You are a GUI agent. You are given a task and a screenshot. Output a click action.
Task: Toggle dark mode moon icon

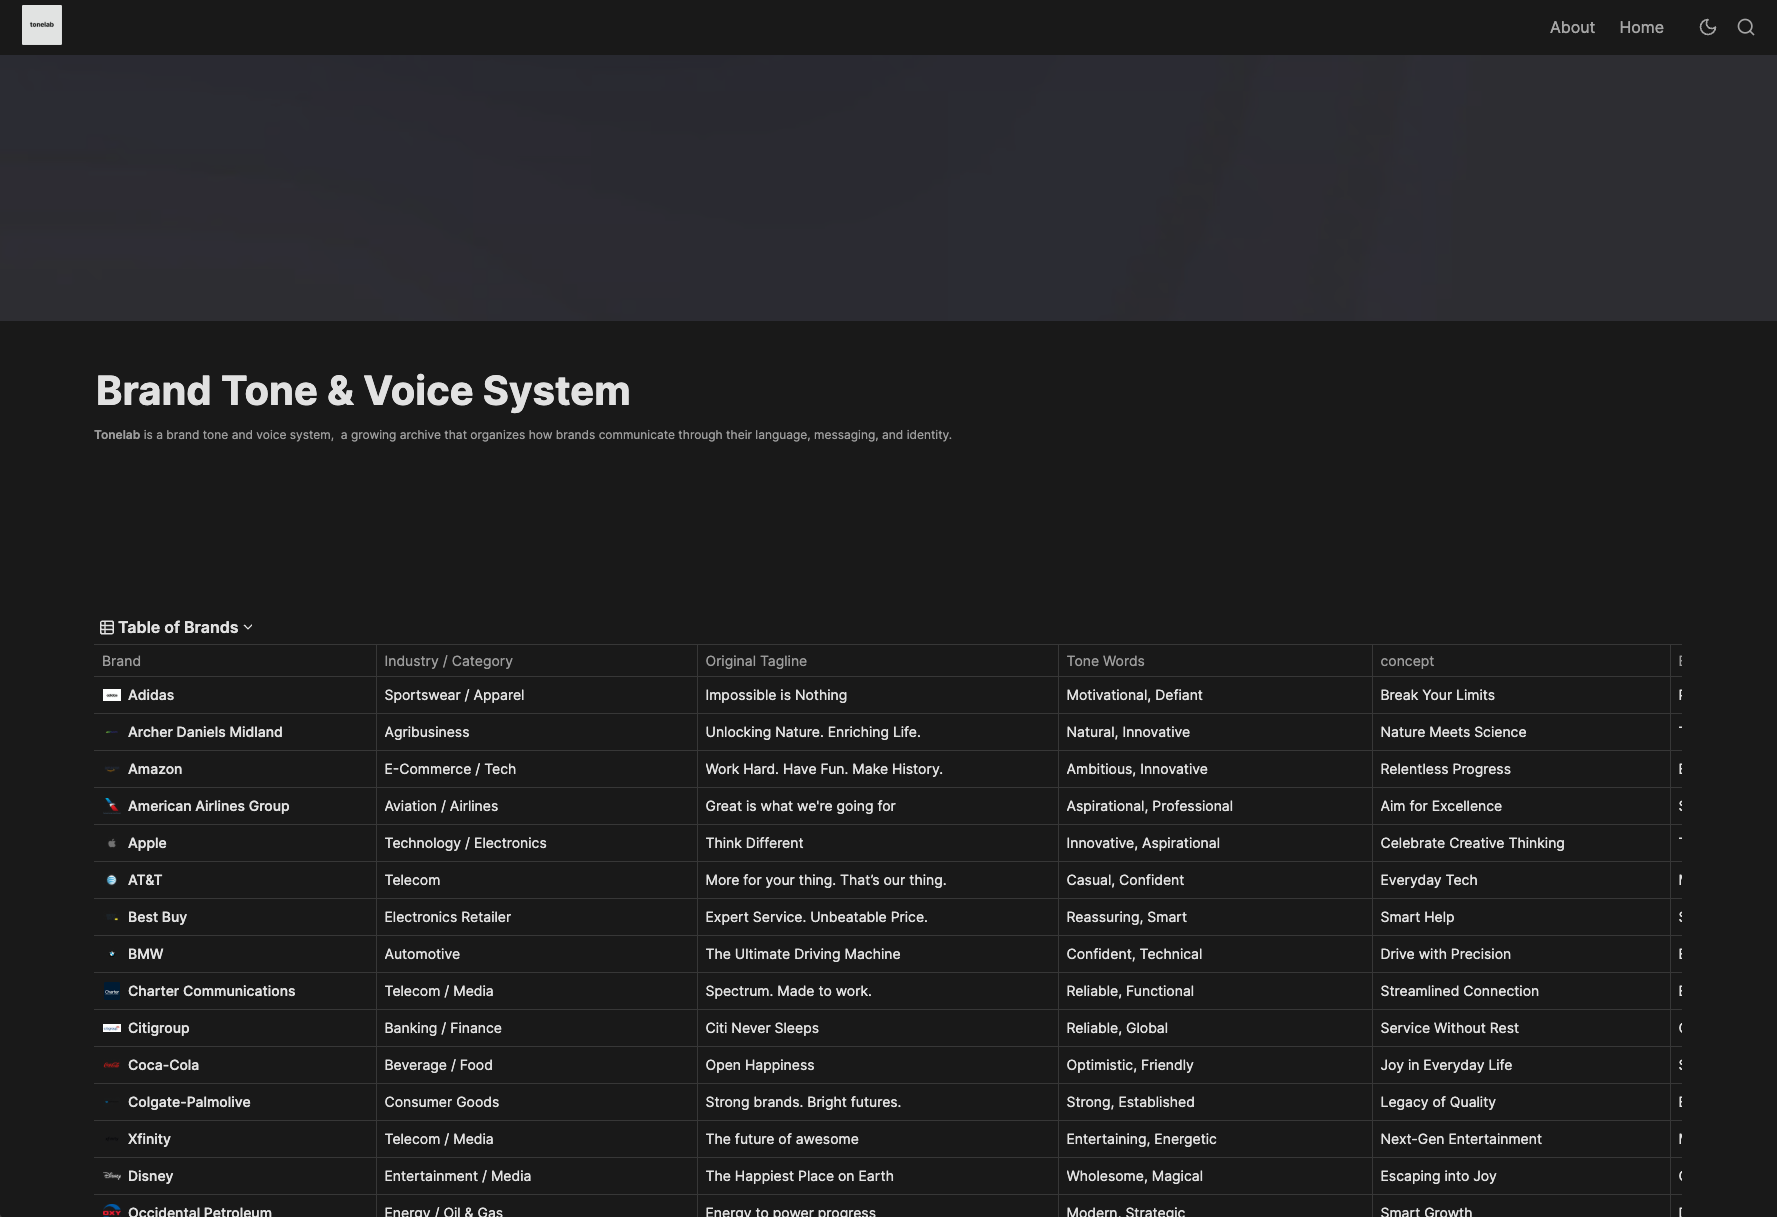coord(1707,27)
